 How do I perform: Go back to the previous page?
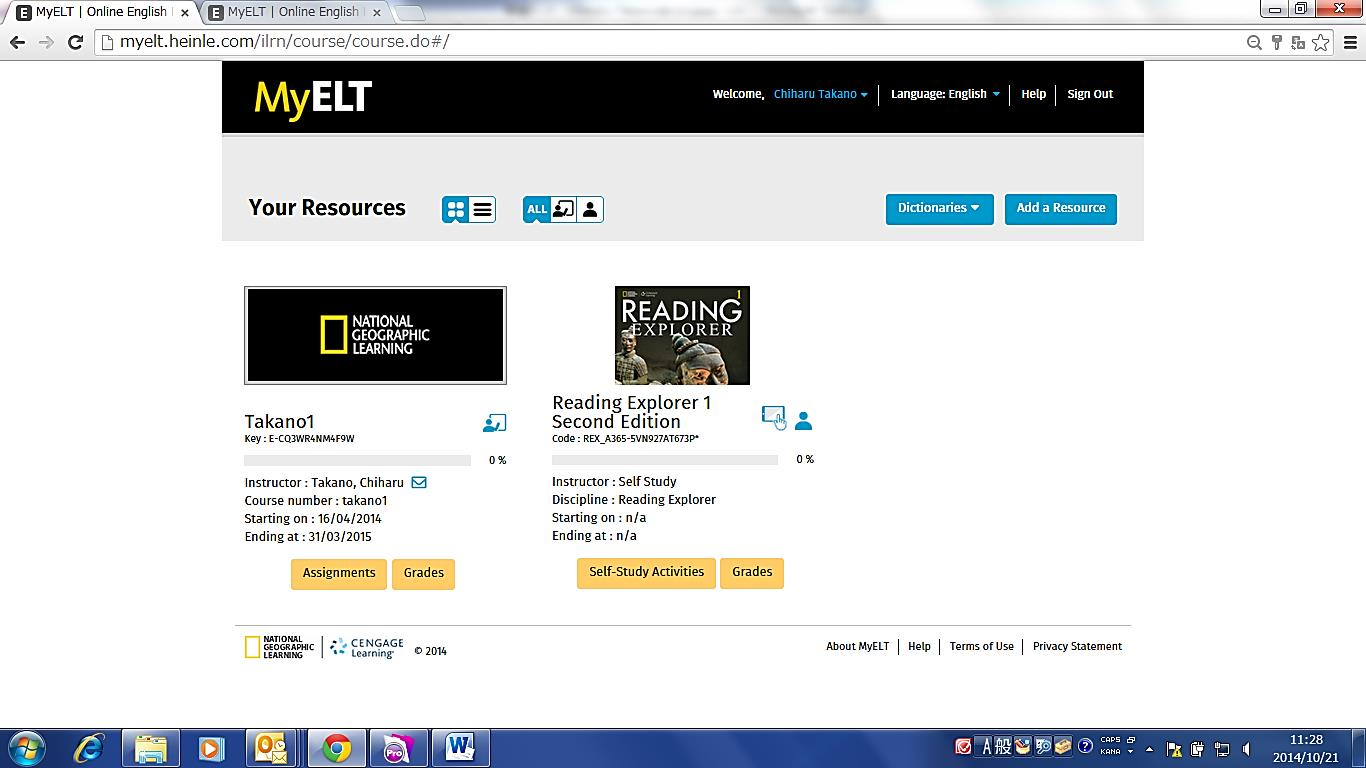click(17, 42)
